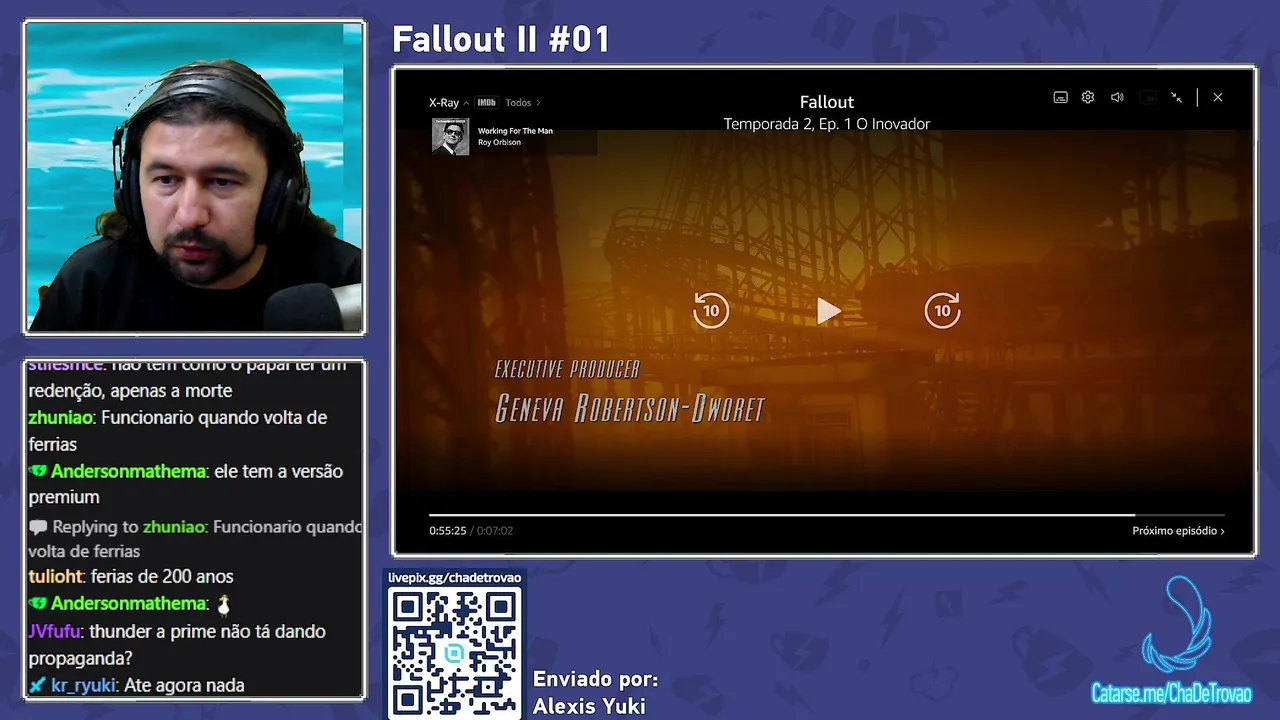Open Roy Orbison album thumbnail
This screenshot has height=720, width=1280.
[x=450, y=137]
